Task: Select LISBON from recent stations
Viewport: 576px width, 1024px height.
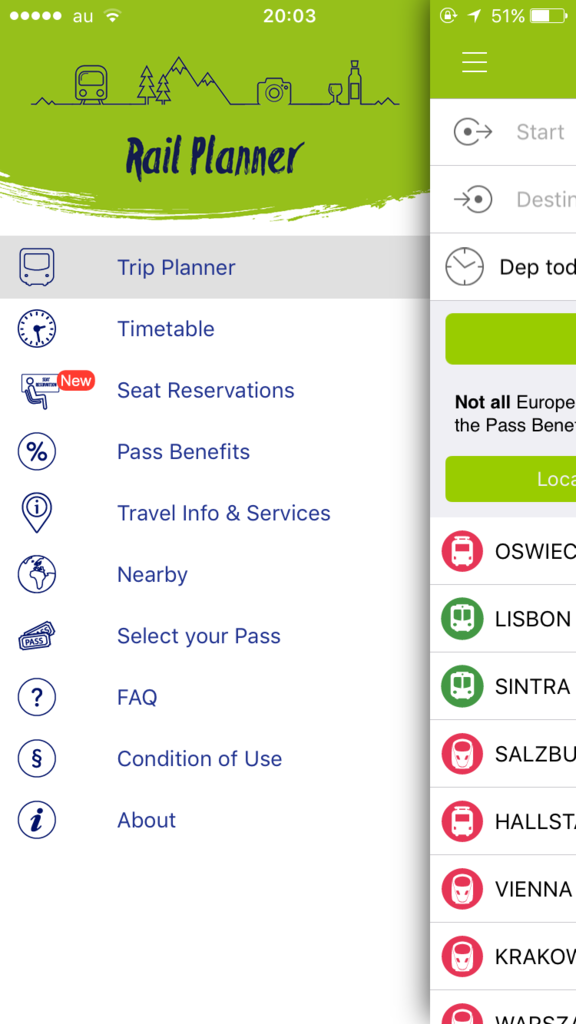Action: click(503, 618)
